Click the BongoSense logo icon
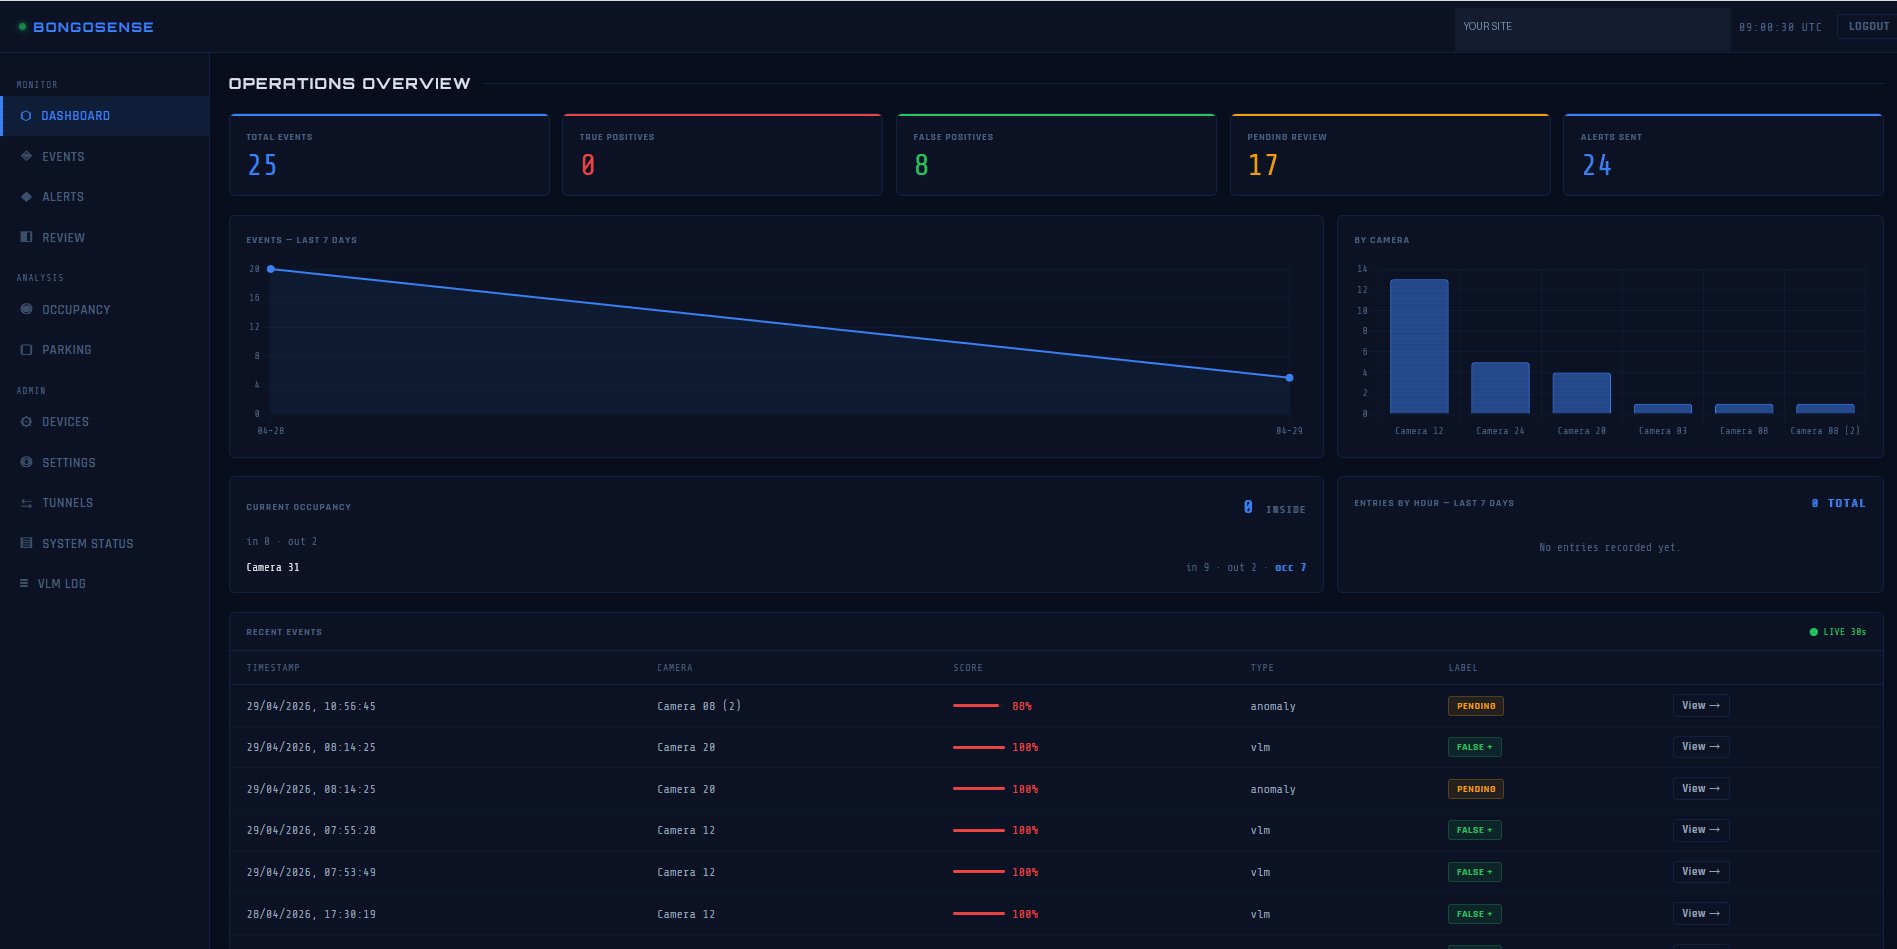This screenshot has width=1897, height=949. click(x=21, y=26)
